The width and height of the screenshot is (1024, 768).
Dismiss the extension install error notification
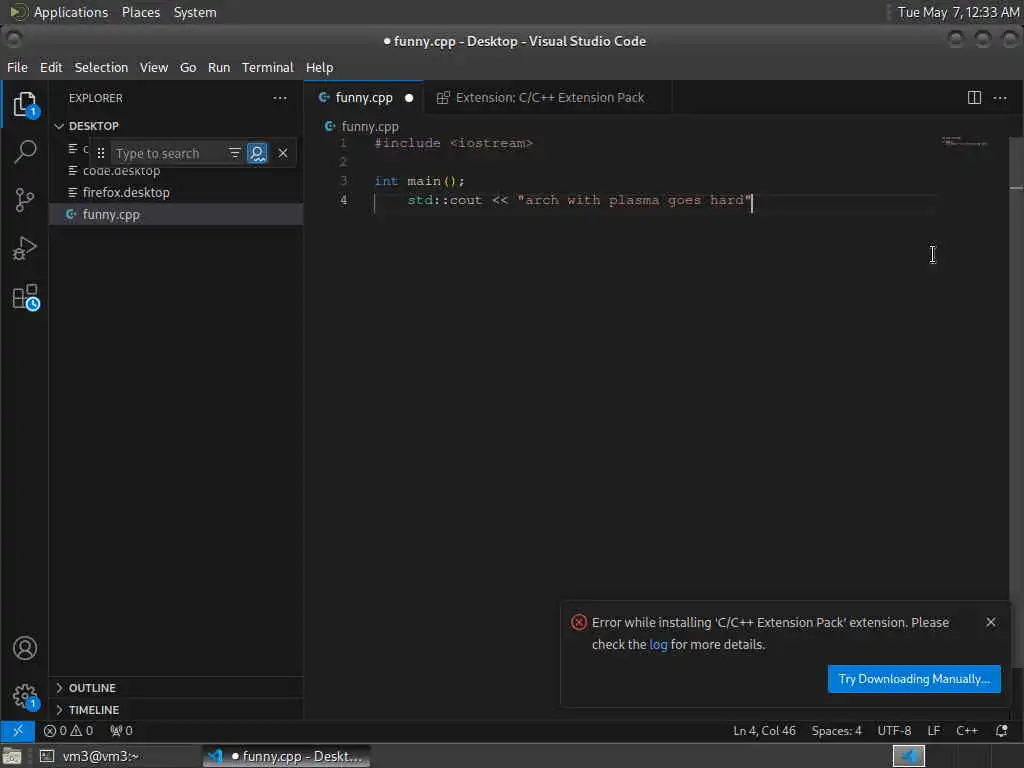click(991, 622)
